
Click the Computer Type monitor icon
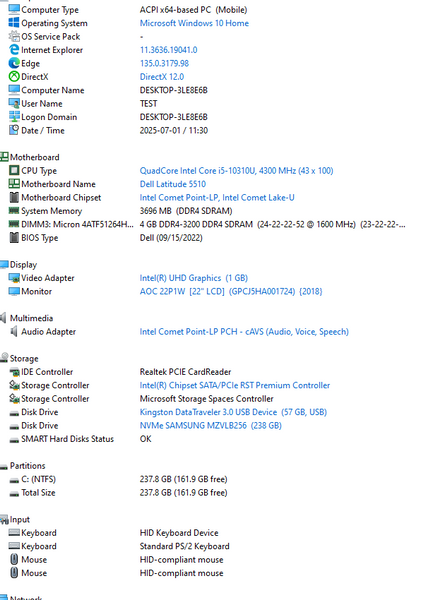(x=14, y=9)
